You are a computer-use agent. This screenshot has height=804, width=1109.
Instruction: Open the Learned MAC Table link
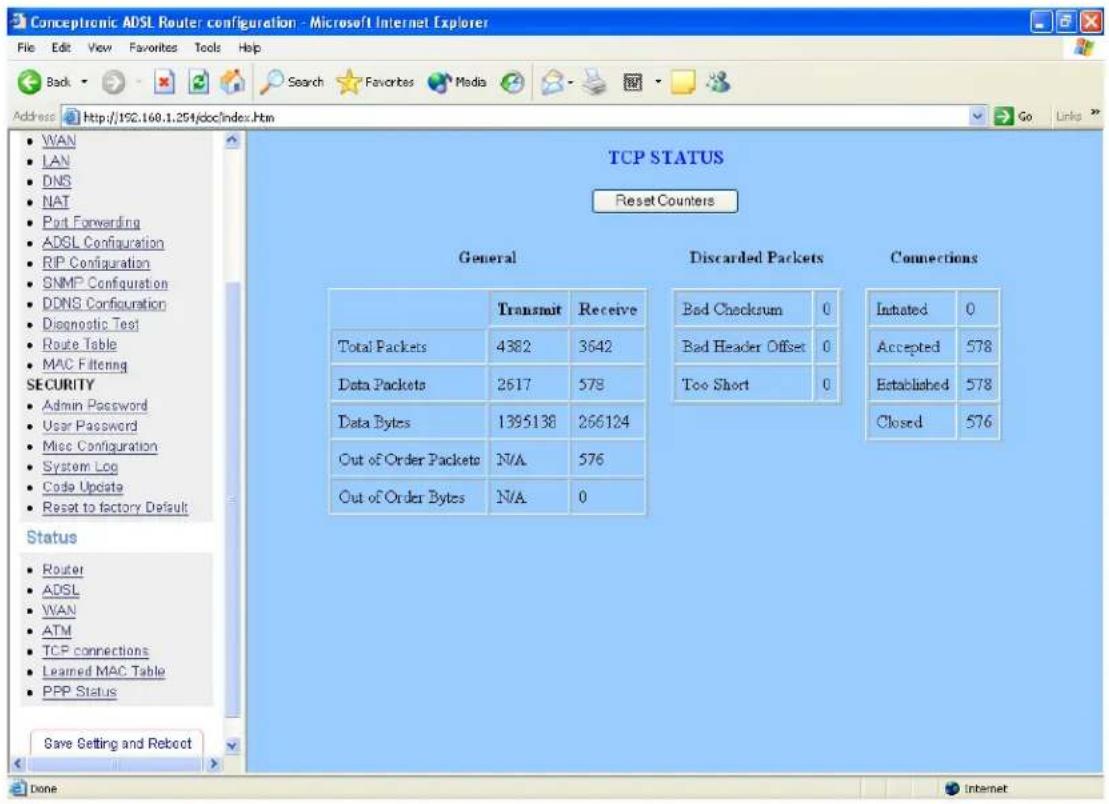point(103,672)
